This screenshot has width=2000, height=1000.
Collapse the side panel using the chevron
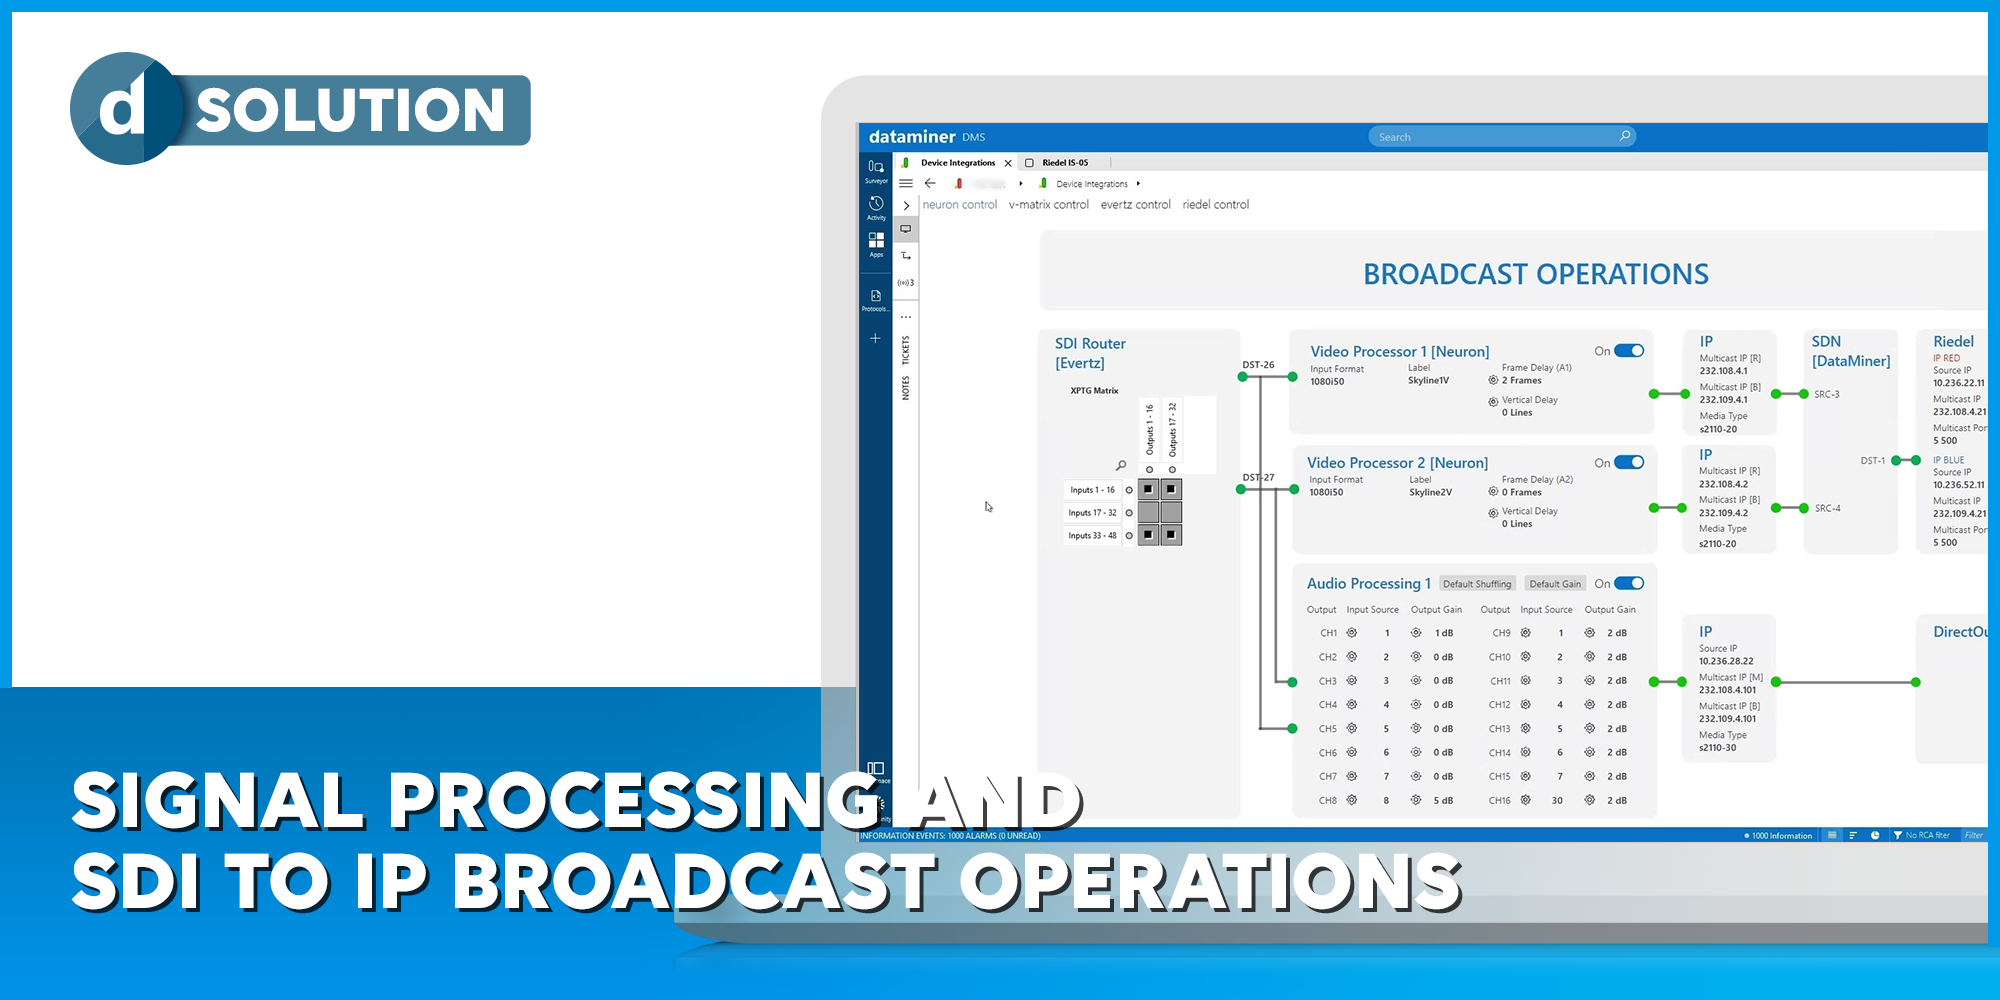click(x=905, y=204)
